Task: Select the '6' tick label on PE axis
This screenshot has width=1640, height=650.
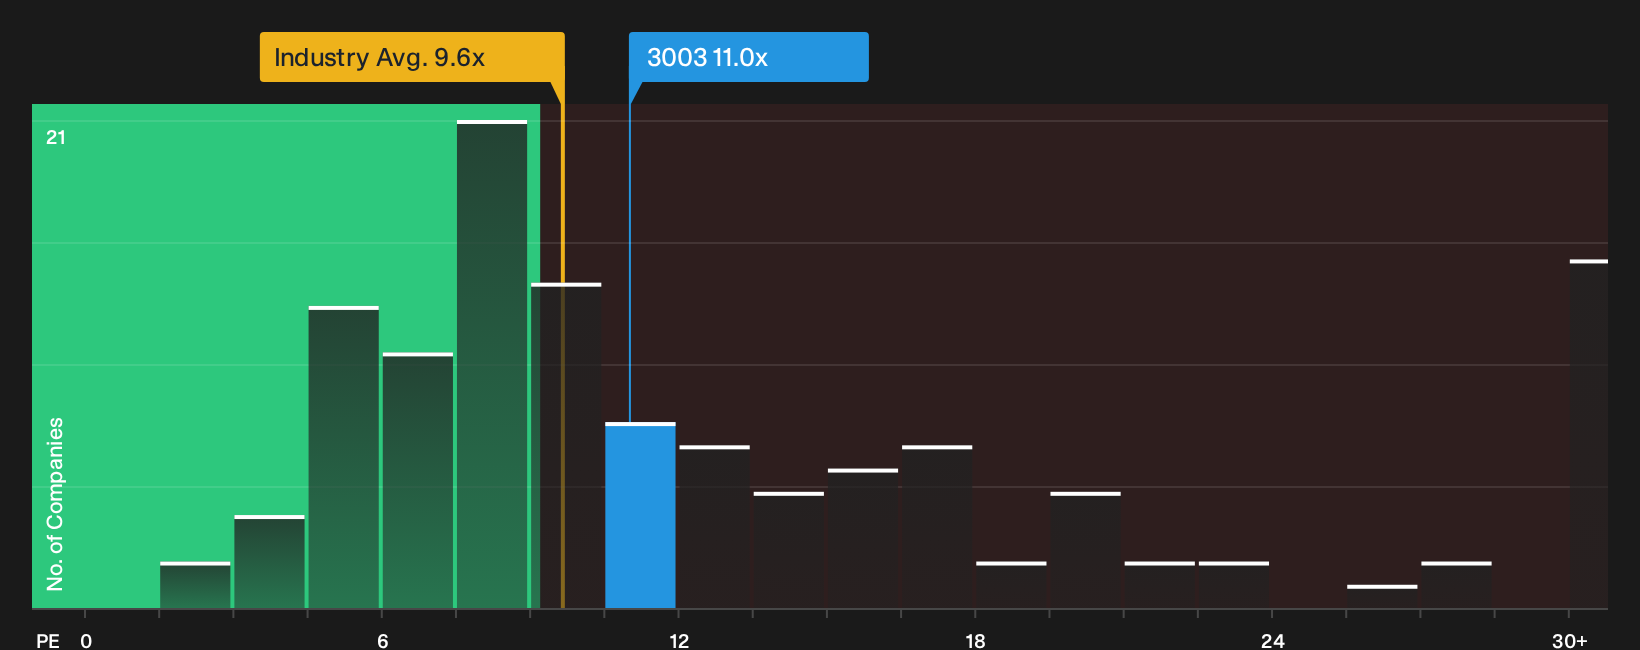Action: point(383,641)
